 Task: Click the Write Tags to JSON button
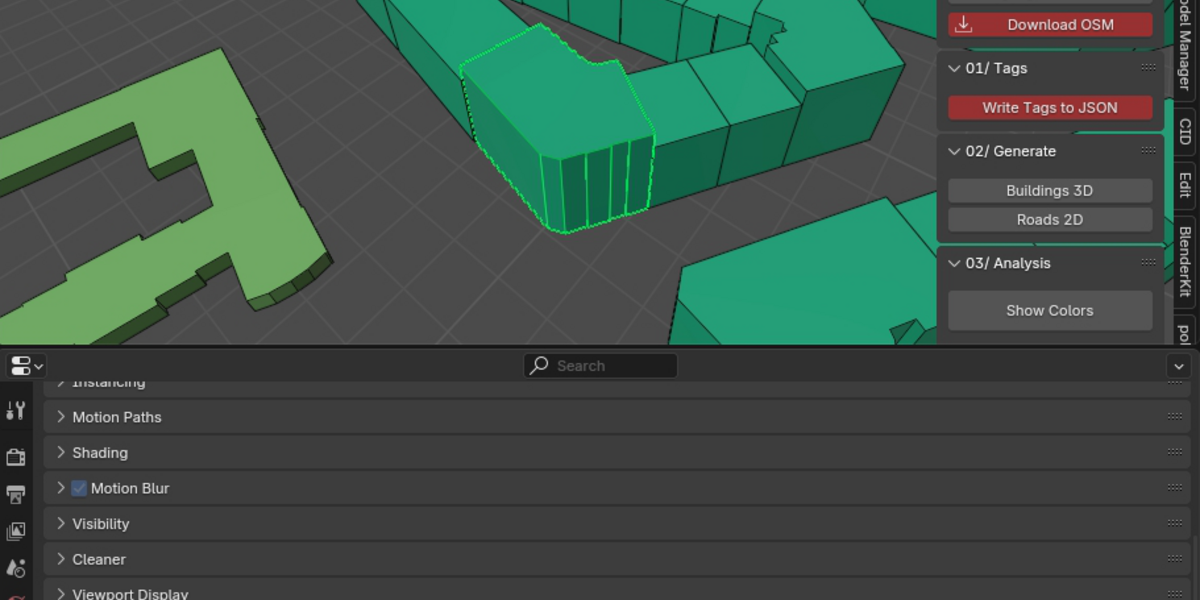tap(1050, 107)
